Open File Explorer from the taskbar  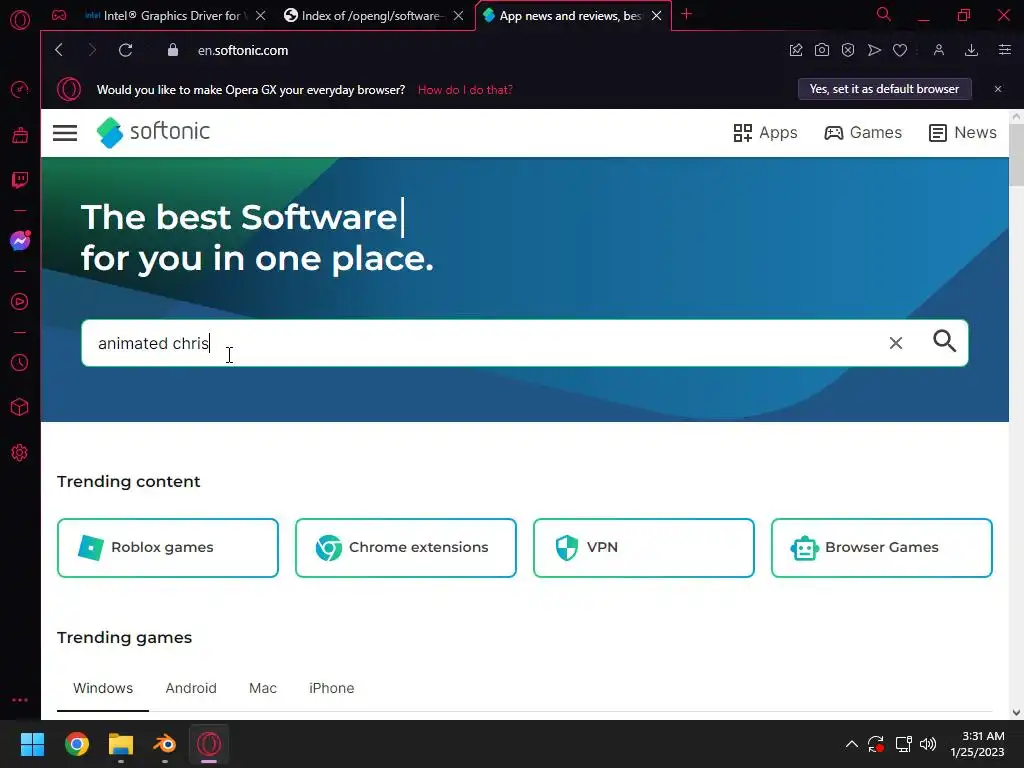click(x=121, y=744)
